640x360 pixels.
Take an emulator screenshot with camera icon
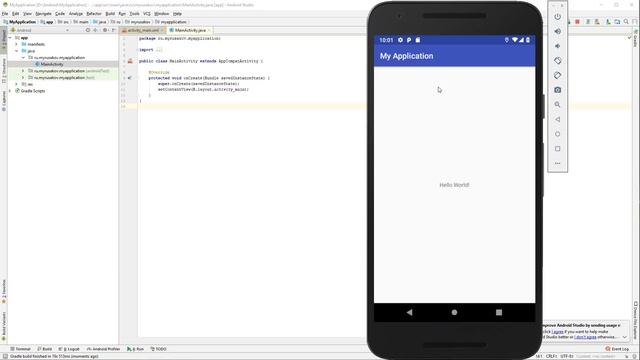coord(558,90)
